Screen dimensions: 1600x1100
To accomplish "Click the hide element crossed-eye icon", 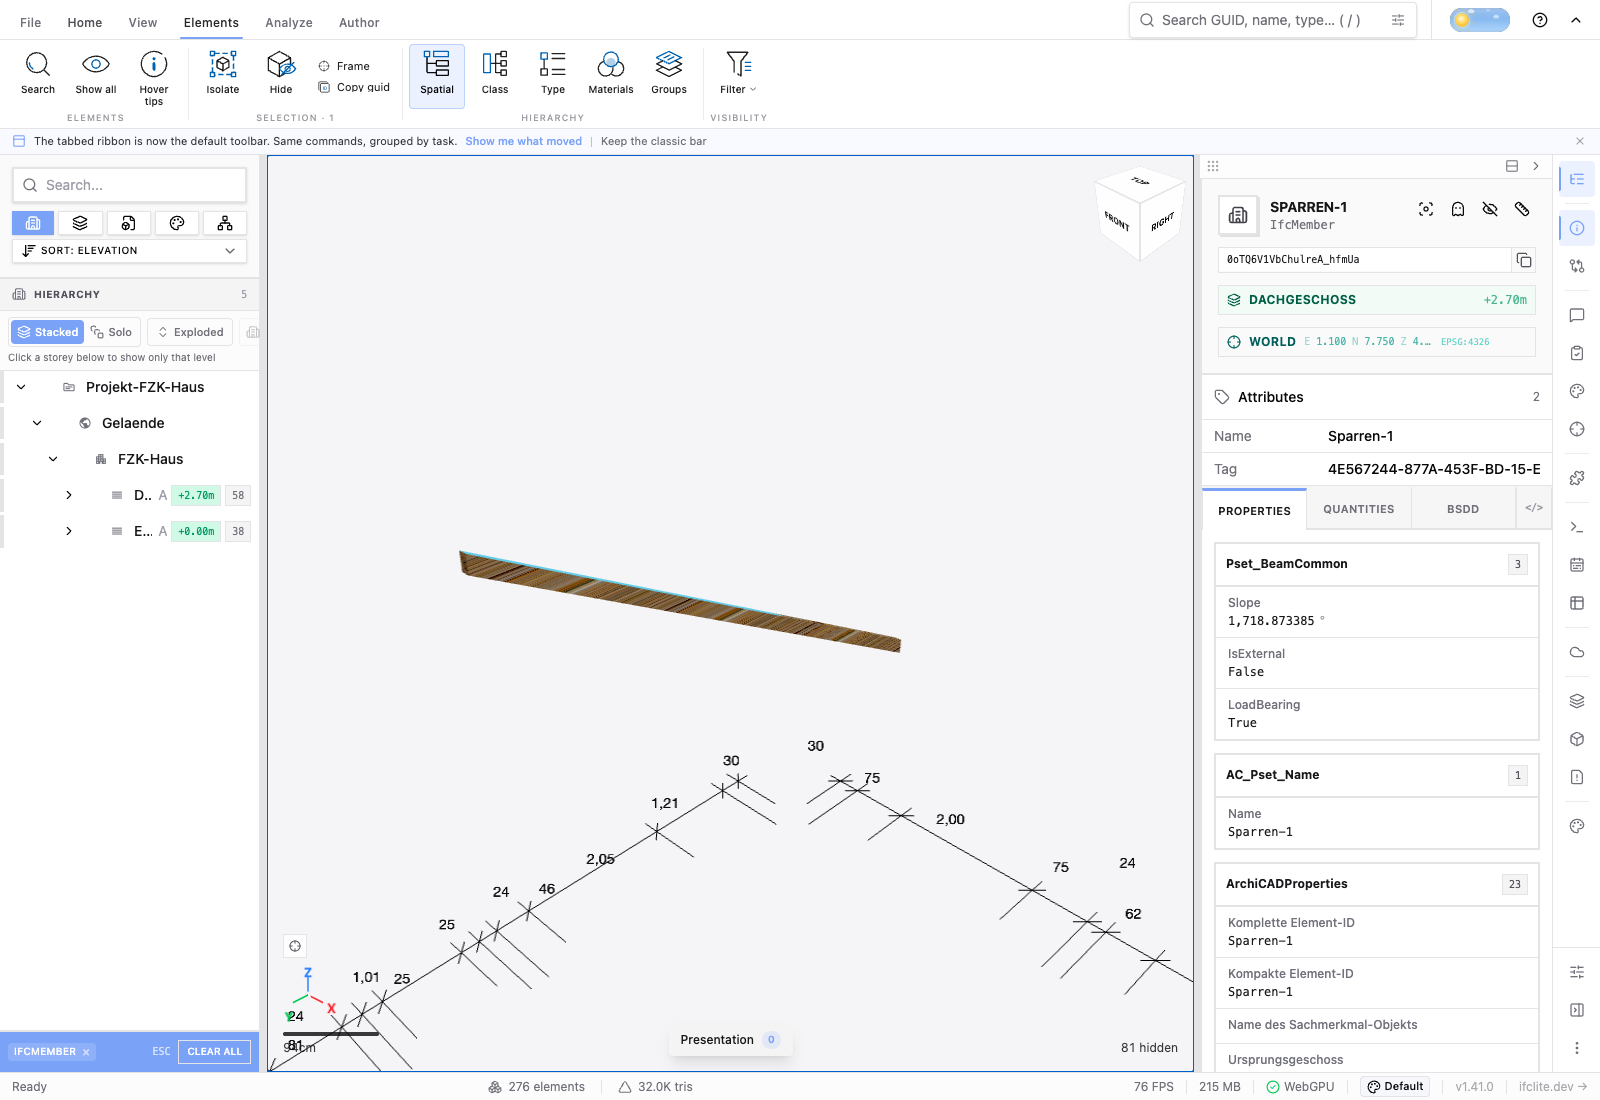I will (1490, 209).
